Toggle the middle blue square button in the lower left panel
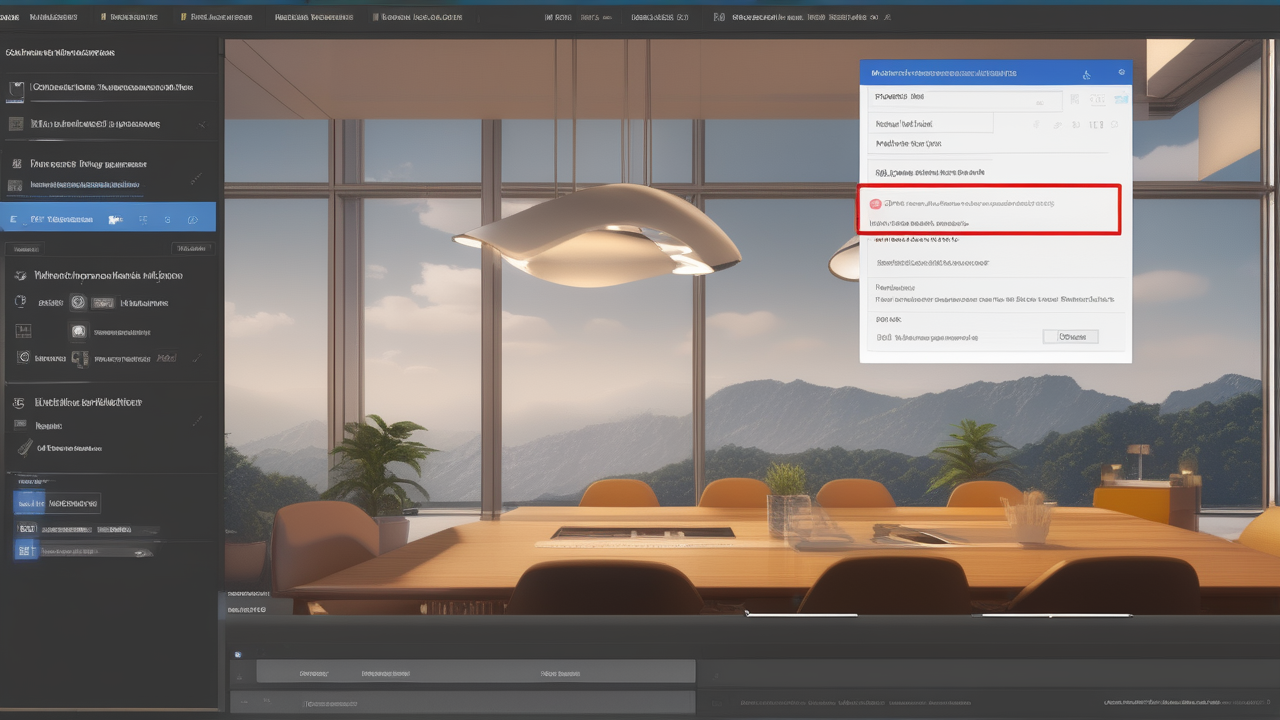The width and height of the screenshot is (1280, 720). (27, 528)
